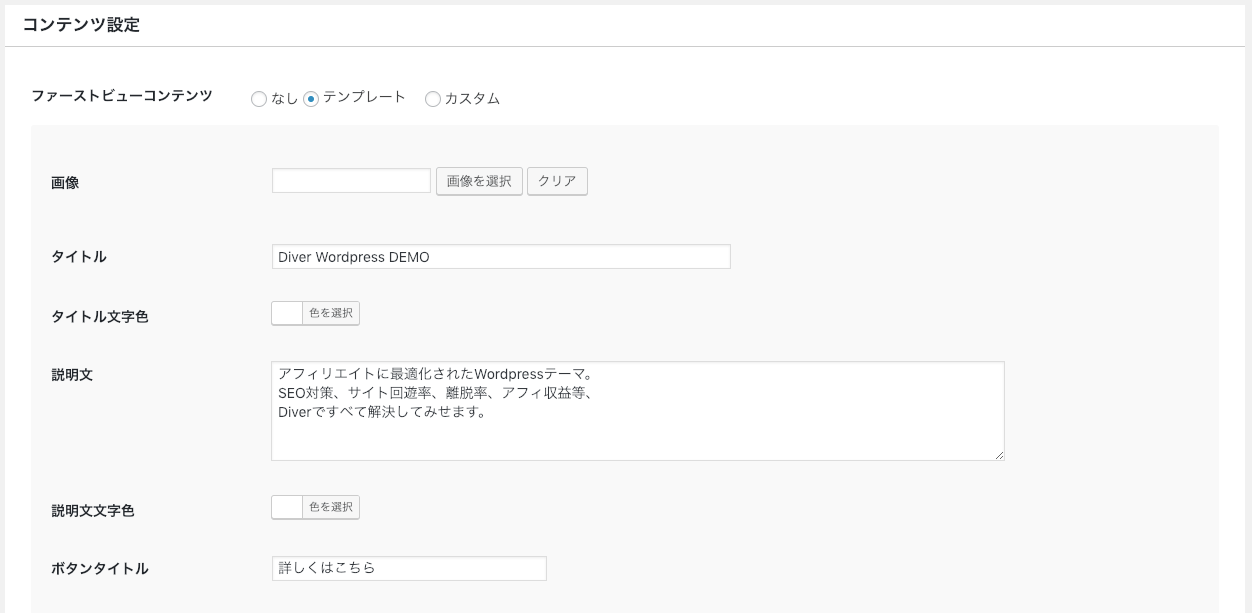Click the 説明文文字色 white color swatch

point(287,507)
